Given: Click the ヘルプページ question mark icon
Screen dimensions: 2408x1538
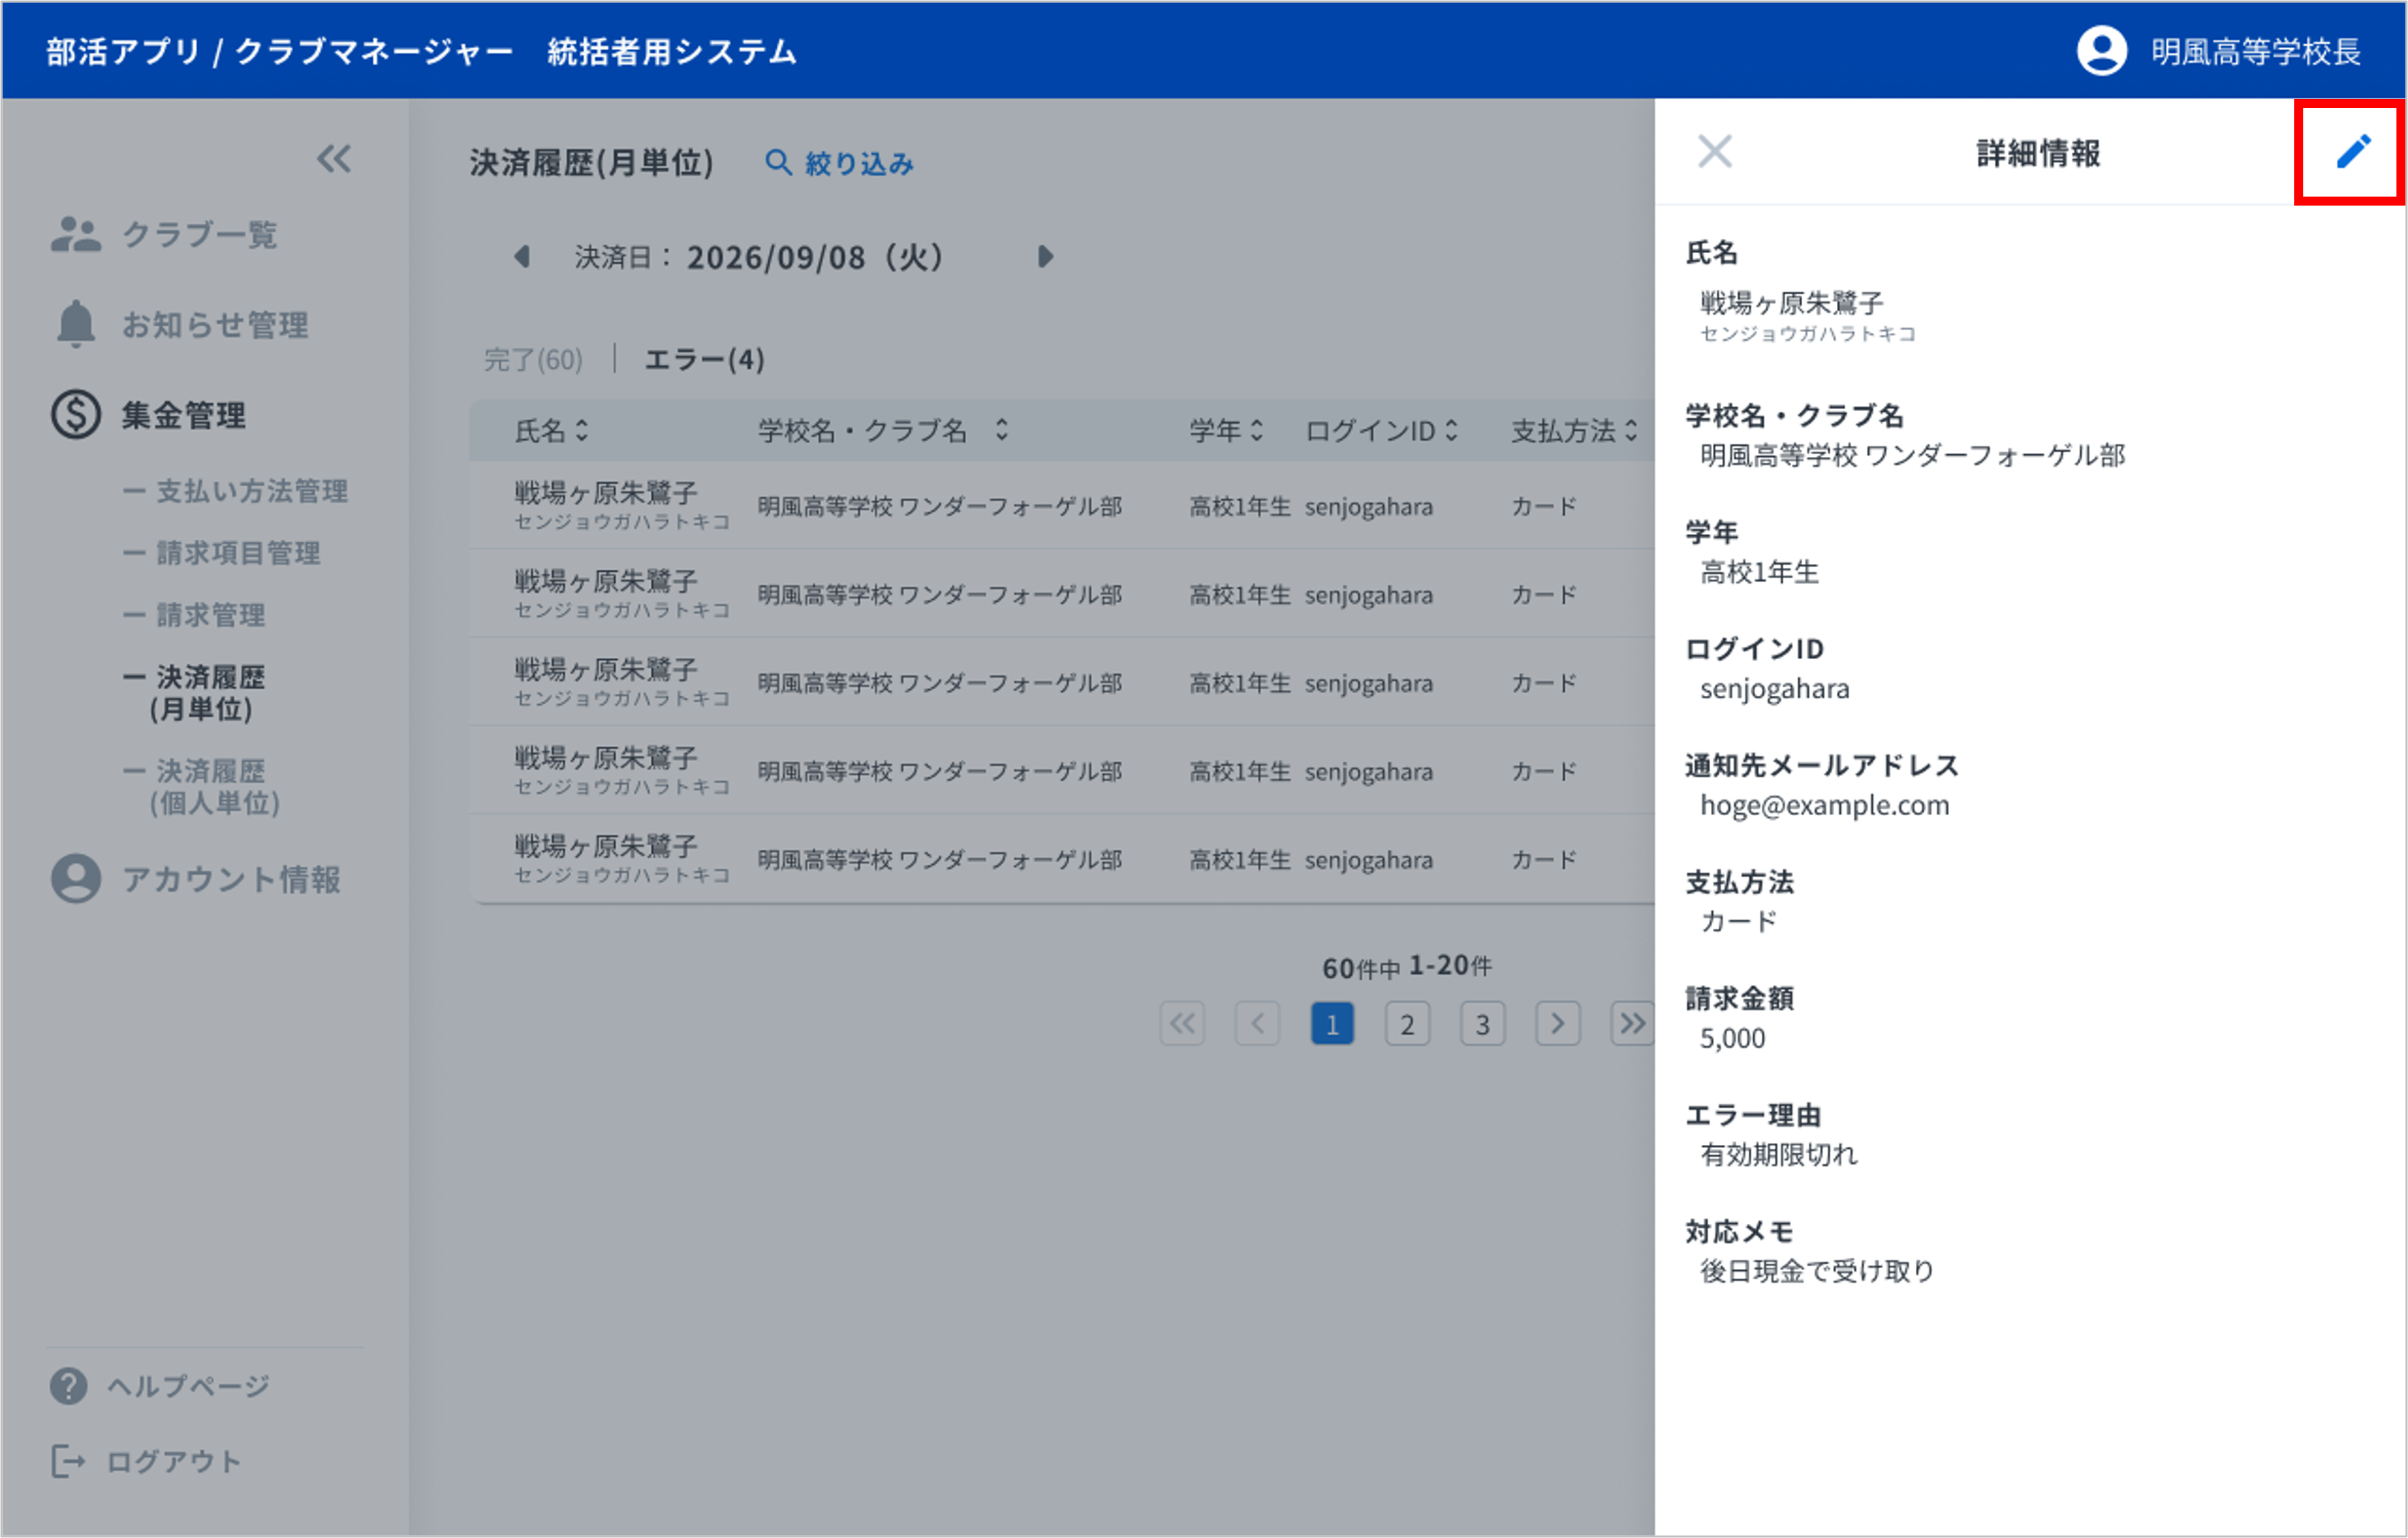Looking at the screenshot, I should (68, 1386).
